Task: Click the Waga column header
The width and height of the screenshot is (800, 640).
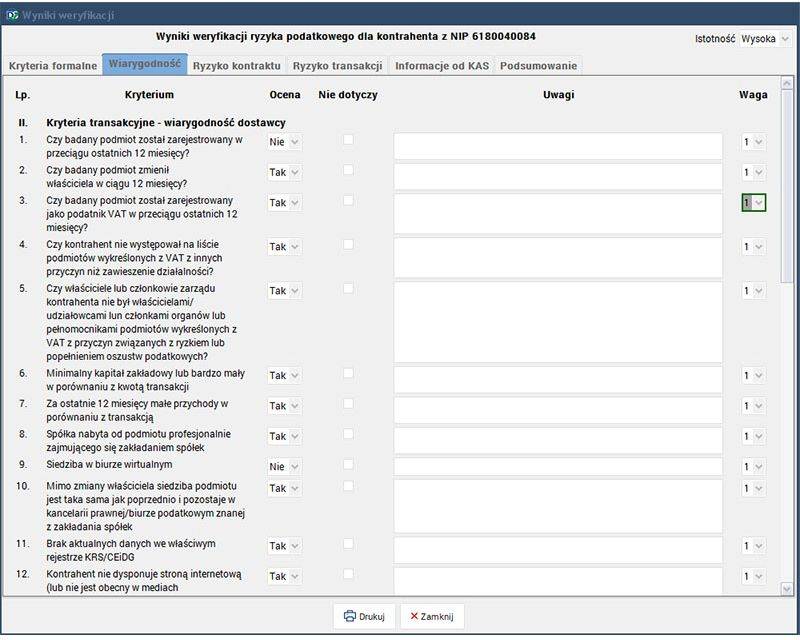Action: pyautogui.click(x=753, y=94)
